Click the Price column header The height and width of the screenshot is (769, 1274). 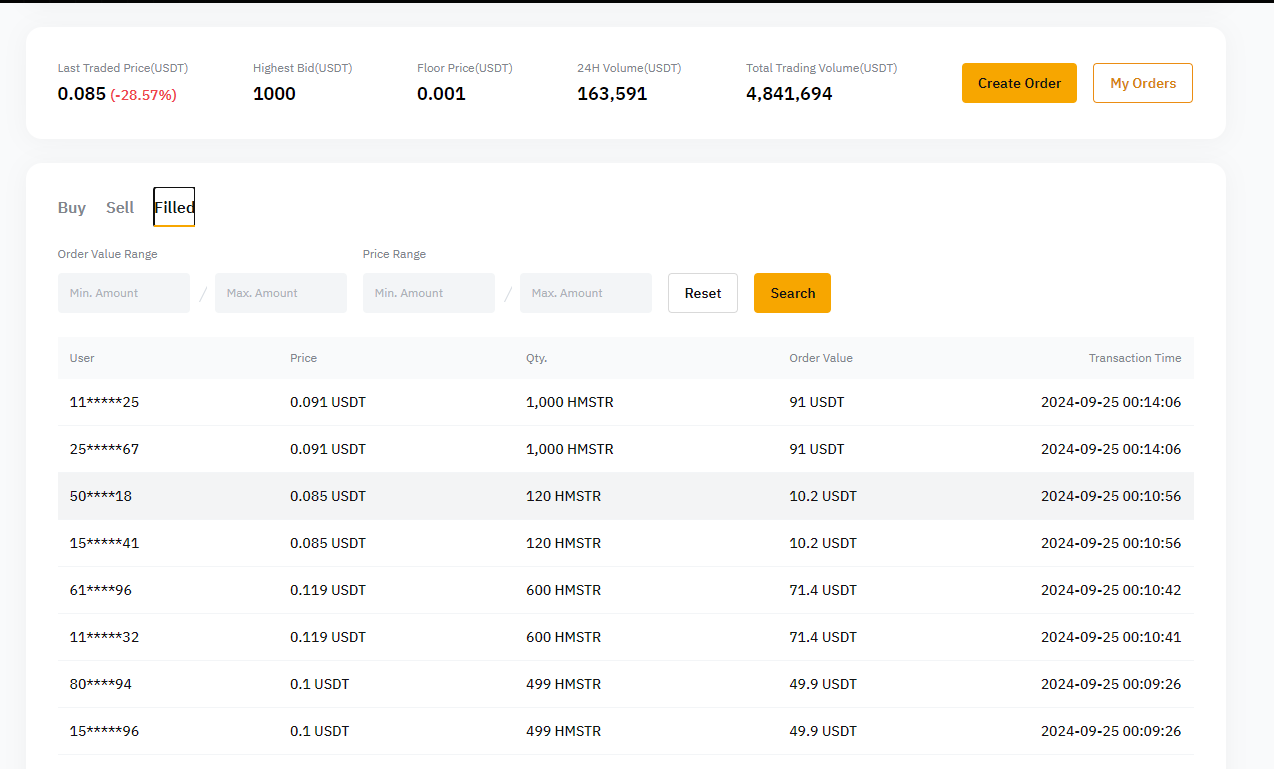click(x=303, y=358)
